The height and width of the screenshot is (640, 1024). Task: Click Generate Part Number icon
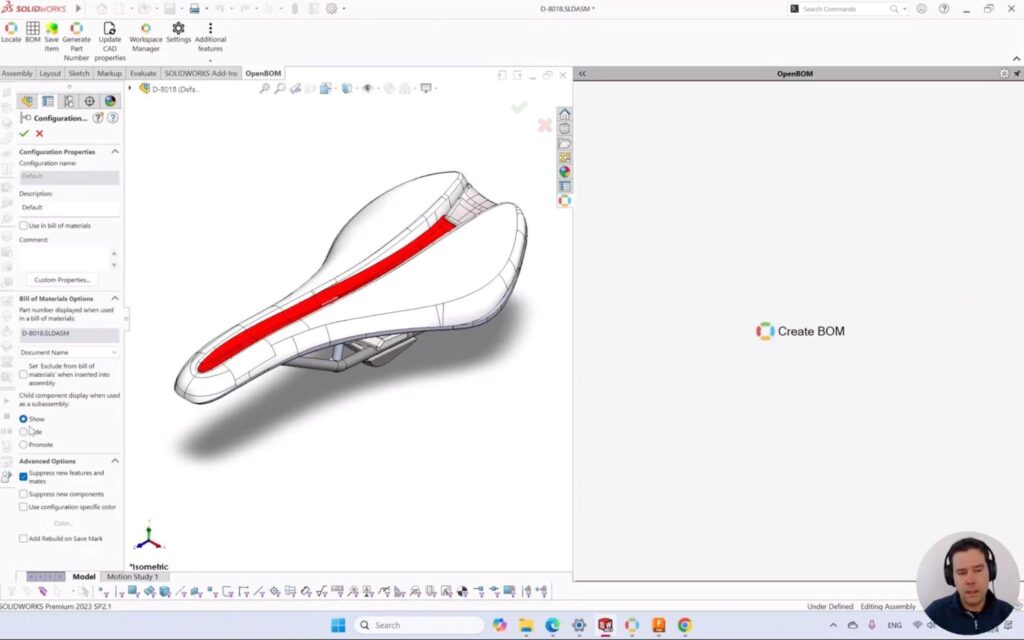pyautogui.click(x=76, y=41)
